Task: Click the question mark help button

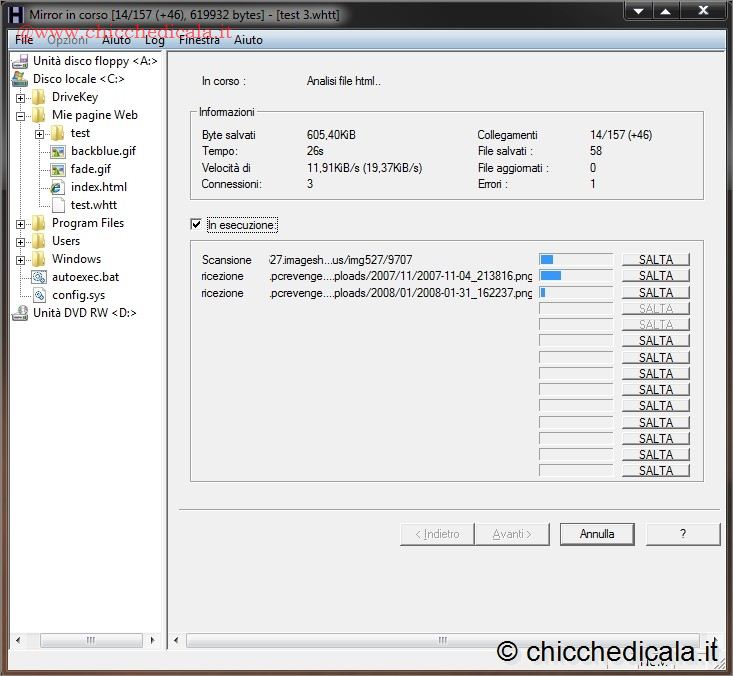Action: pos(682,534)
